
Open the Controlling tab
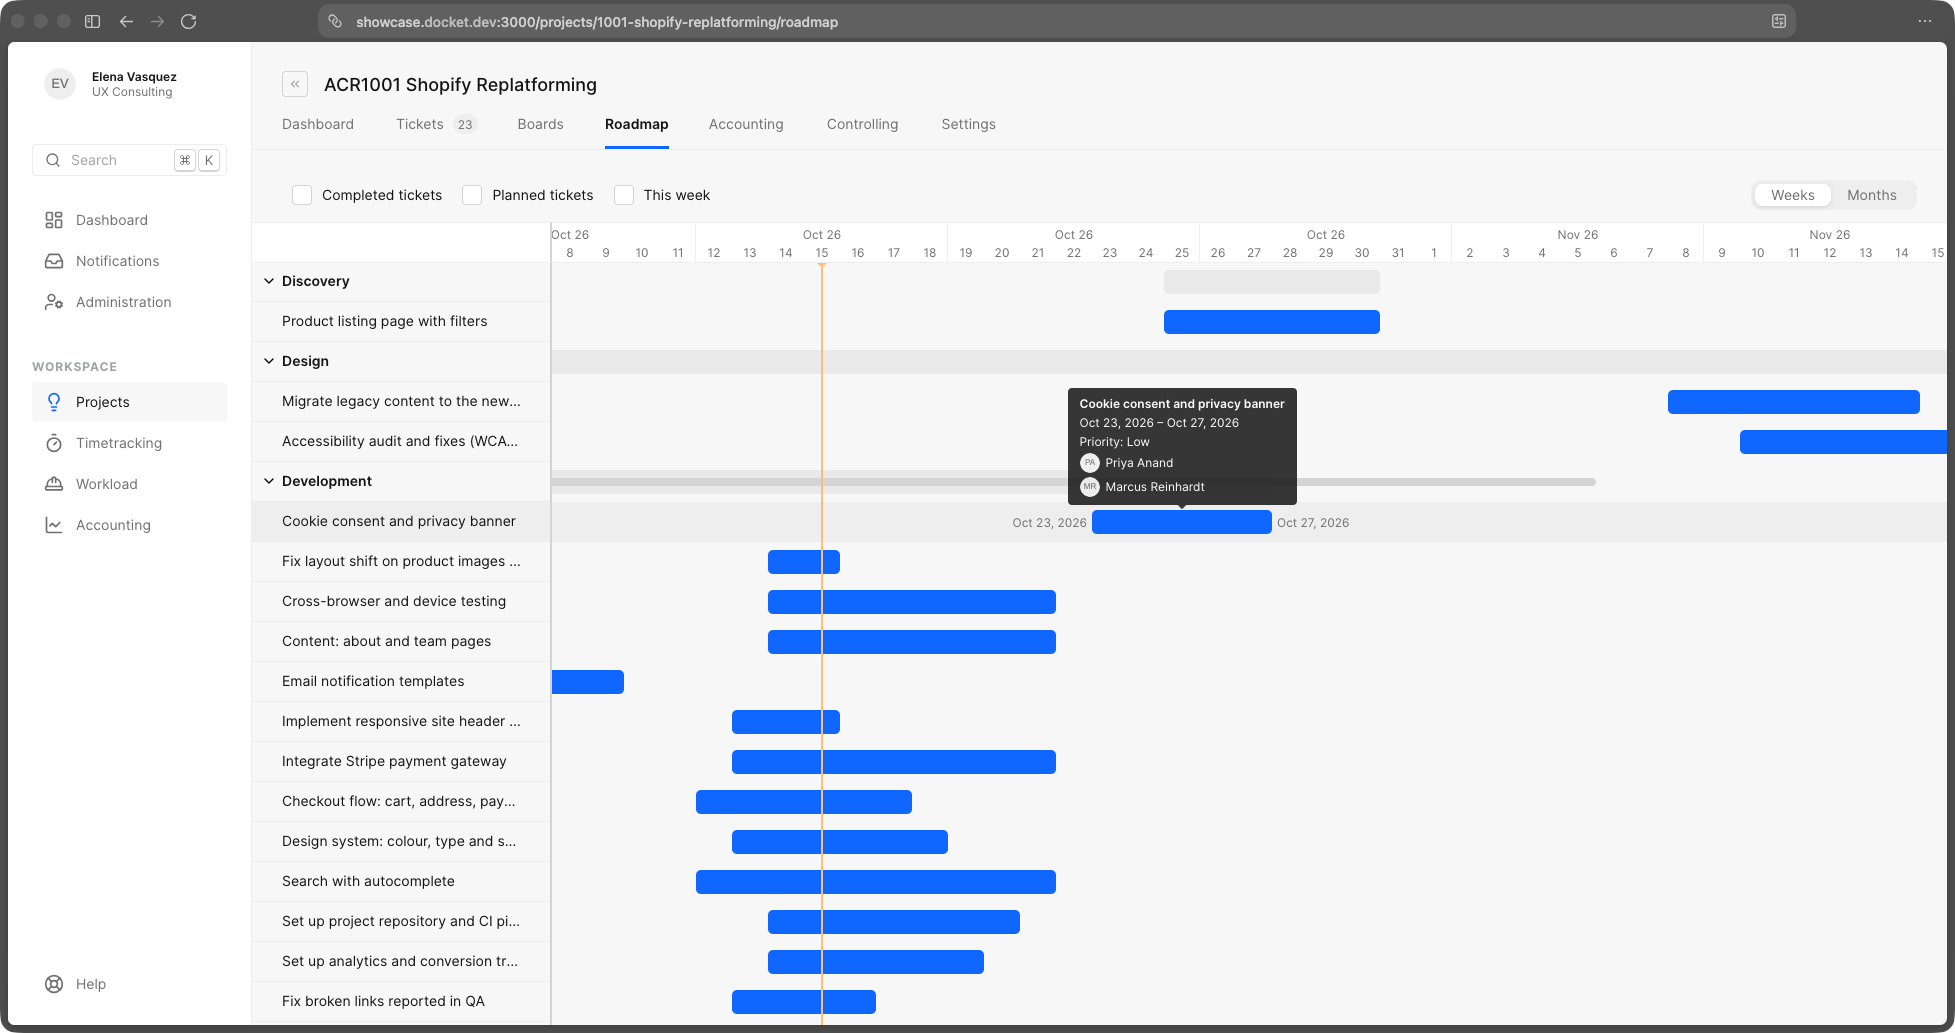862,124
